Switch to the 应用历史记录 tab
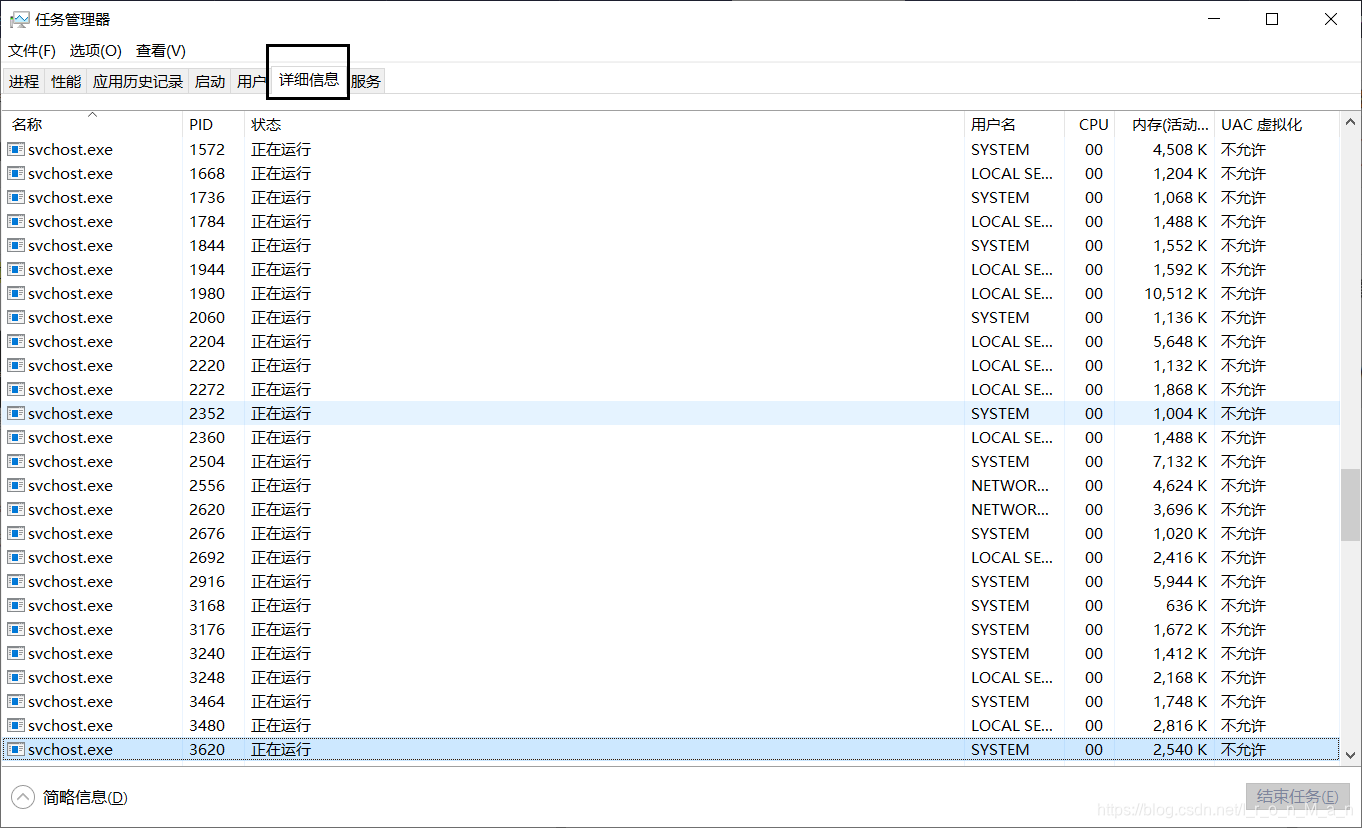 pyautogui.click(x=138, y=81)
